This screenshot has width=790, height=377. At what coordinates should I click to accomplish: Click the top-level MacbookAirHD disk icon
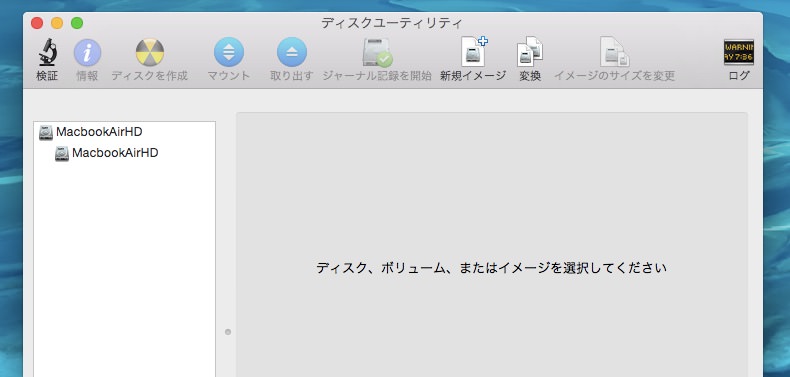tap(46, 133)
